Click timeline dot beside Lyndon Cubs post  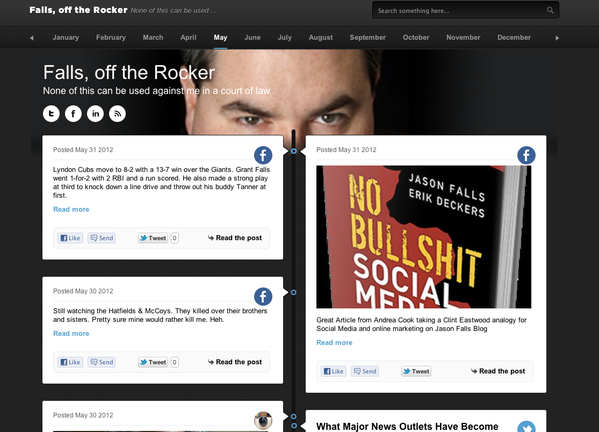point(294,151)
